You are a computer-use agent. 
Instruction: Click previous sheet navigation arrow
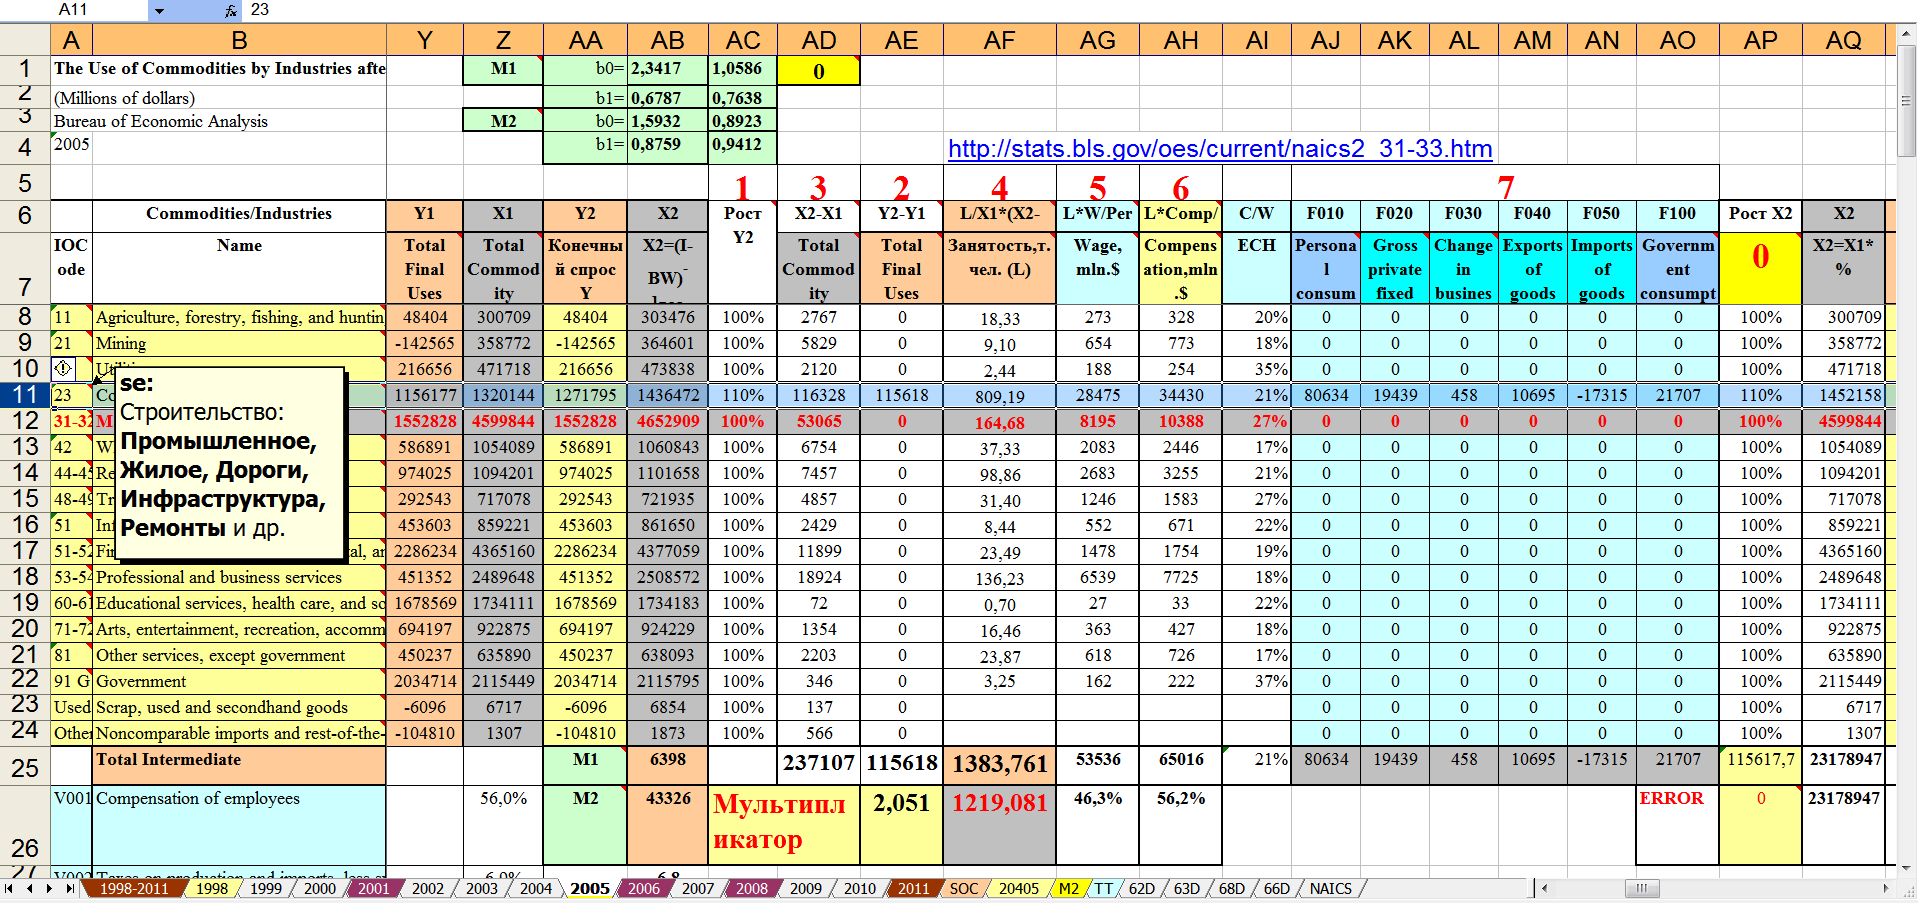pyautogui.click(x=29, y=888)
